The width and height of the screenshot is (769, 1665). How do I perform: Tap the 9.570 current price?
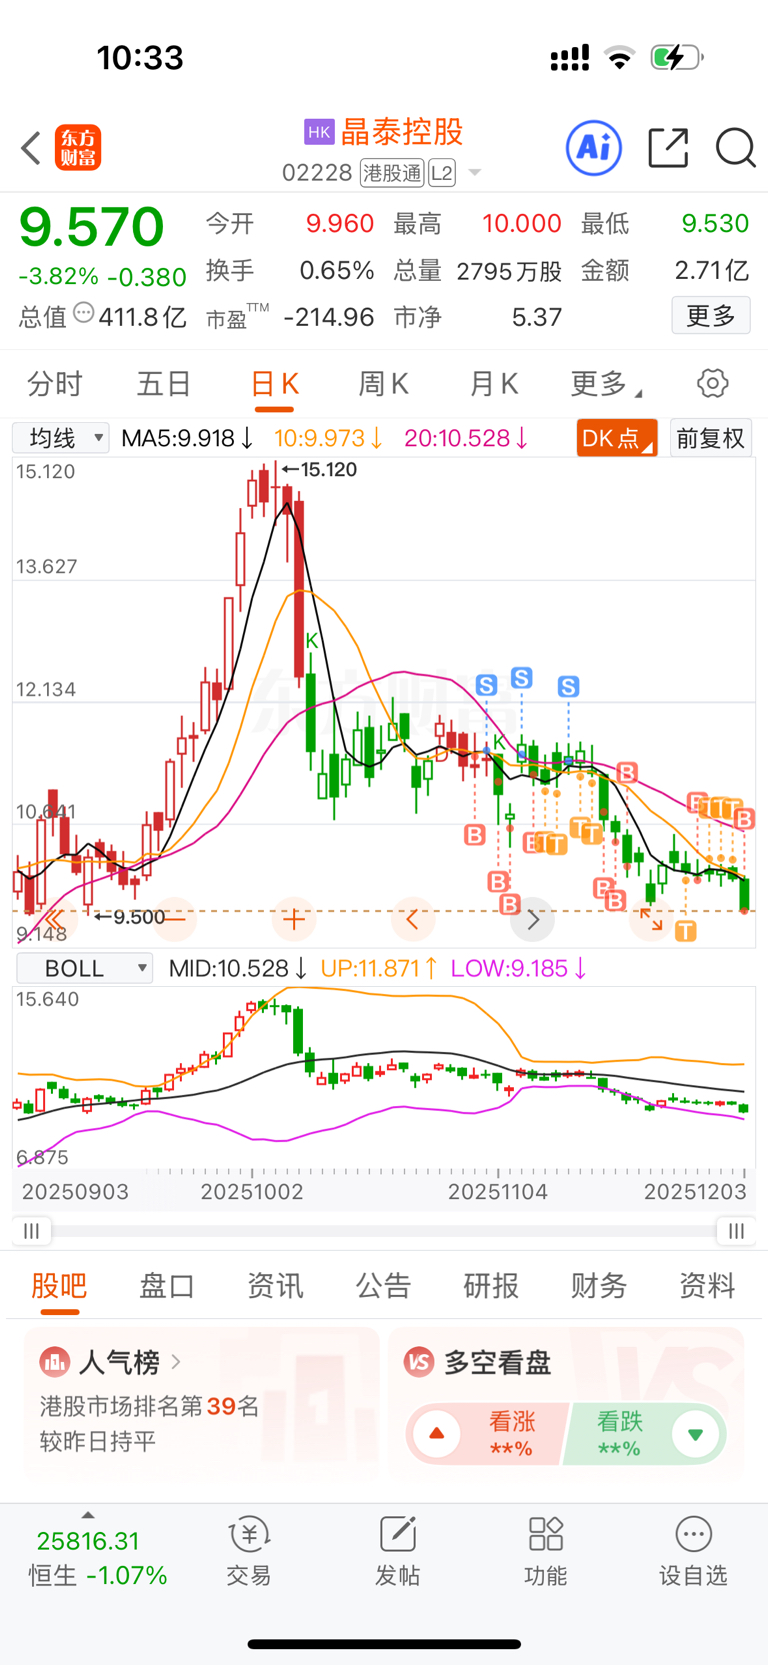coord(92,226)
